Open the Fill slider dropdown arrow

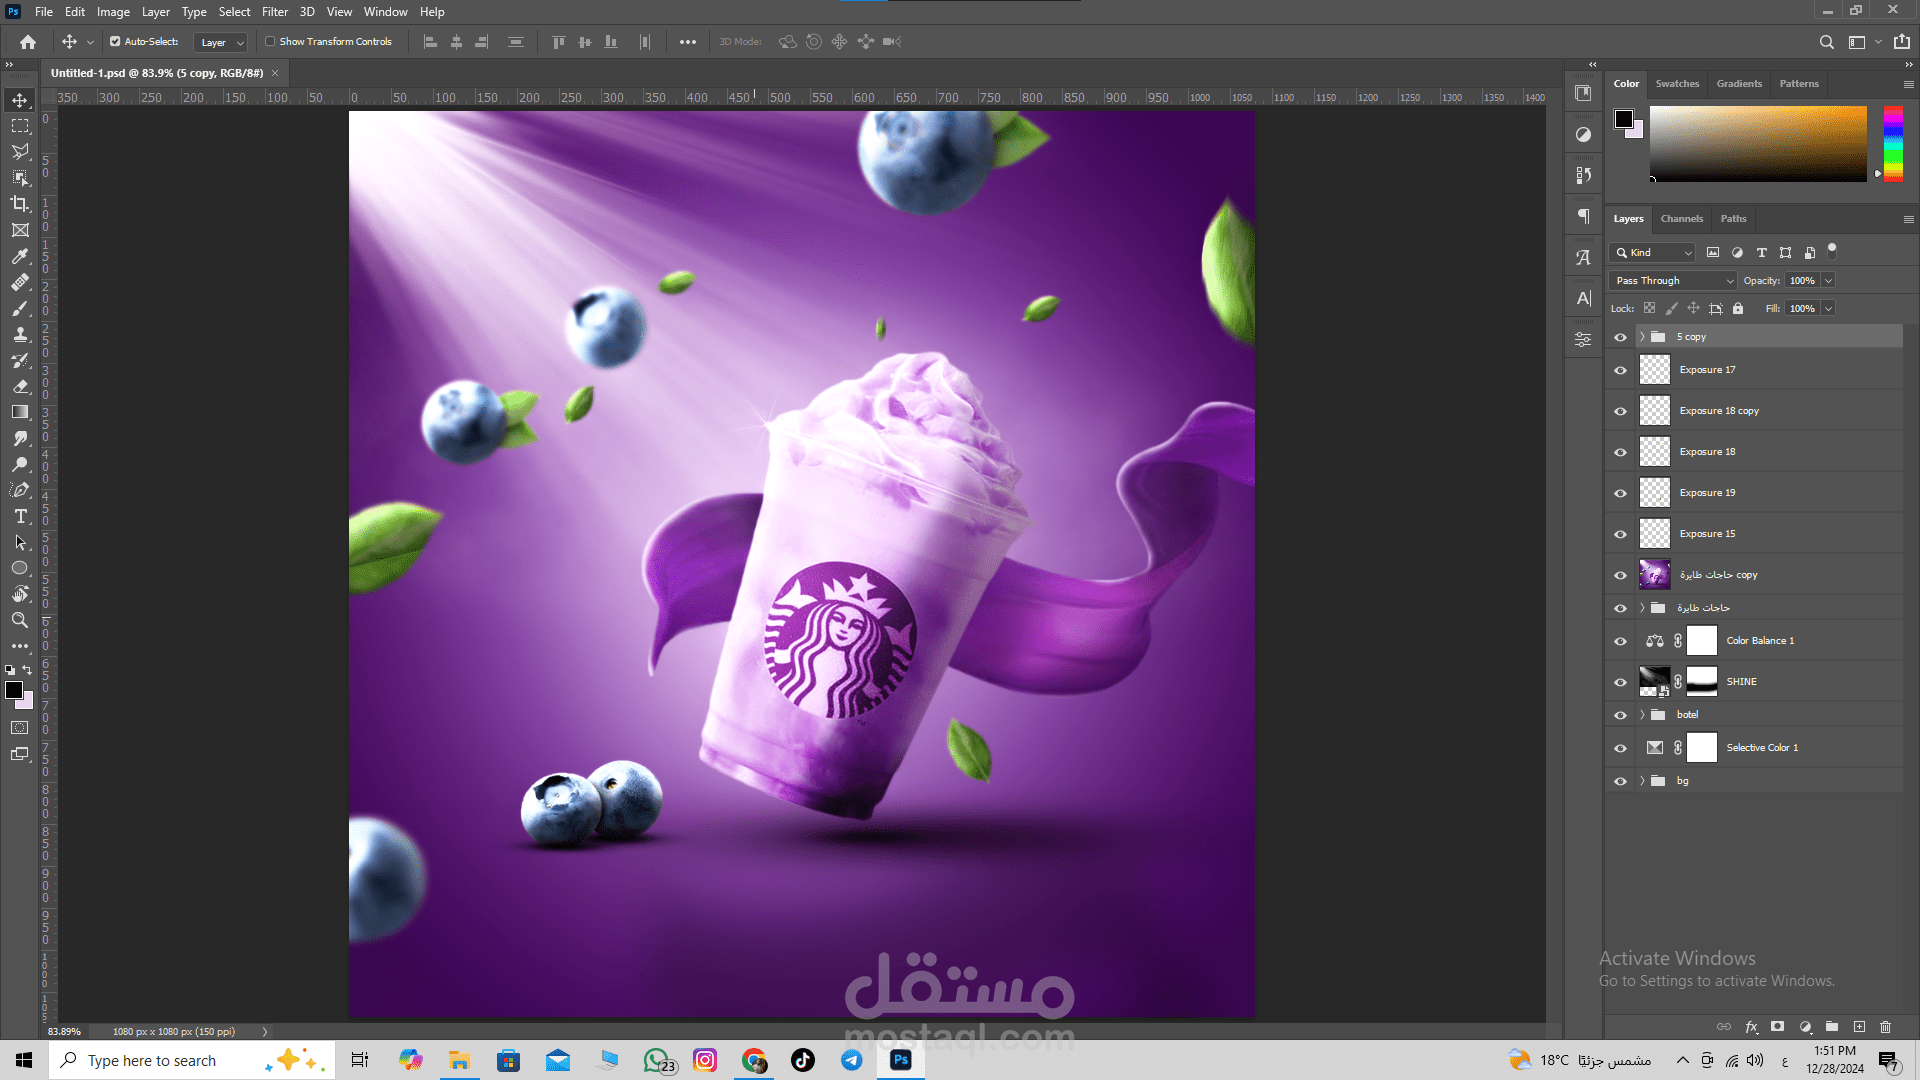coord(1828,309)
